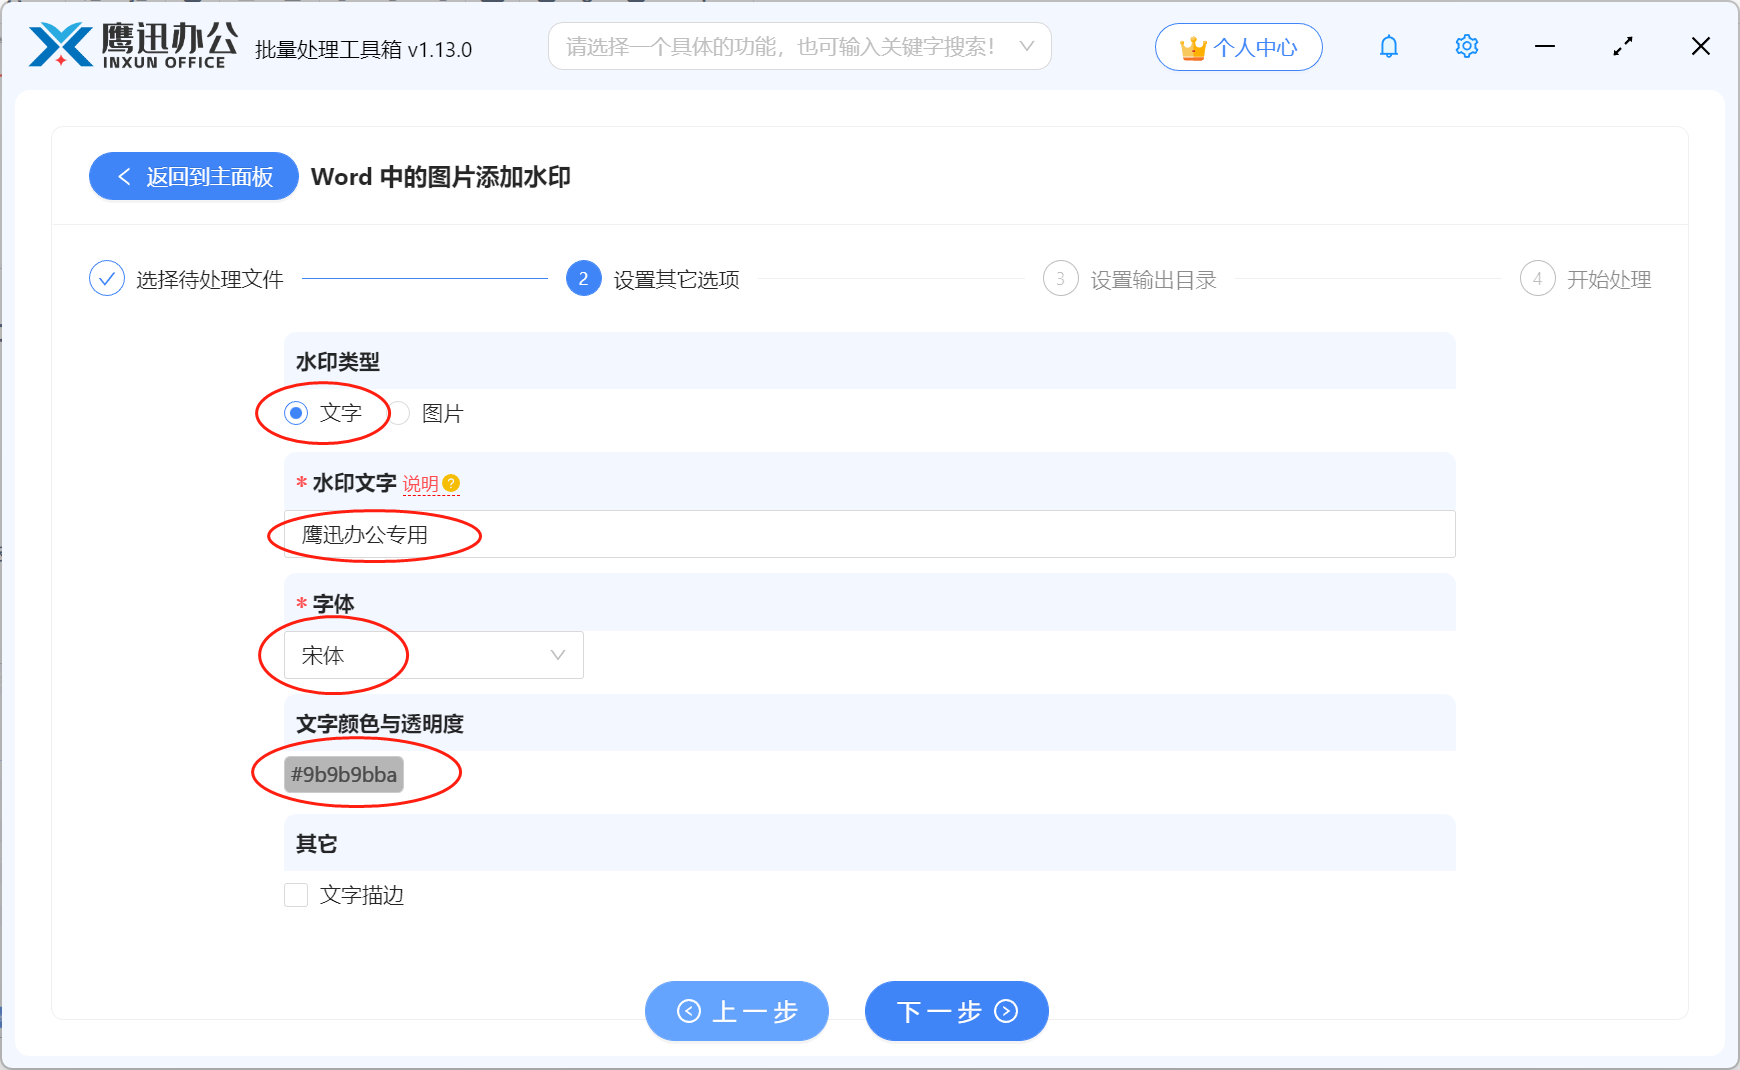Click the crown icon on 个人中心

click(1191, 44)
